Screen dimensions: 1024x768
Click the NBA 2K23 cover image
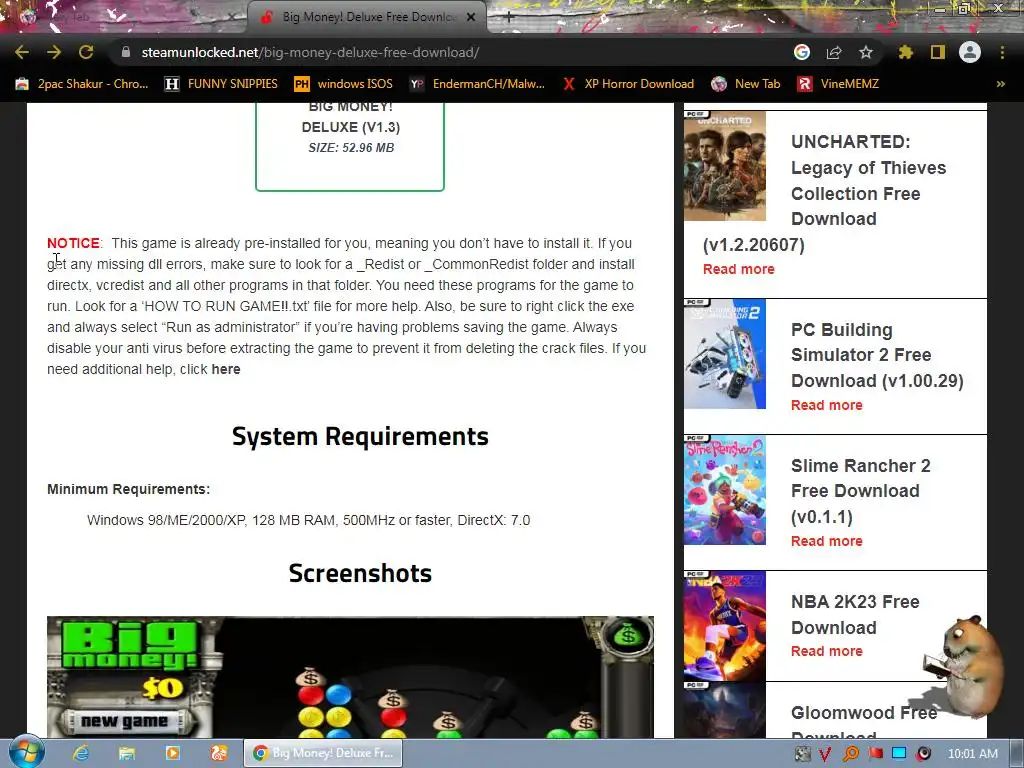point(725,626)
